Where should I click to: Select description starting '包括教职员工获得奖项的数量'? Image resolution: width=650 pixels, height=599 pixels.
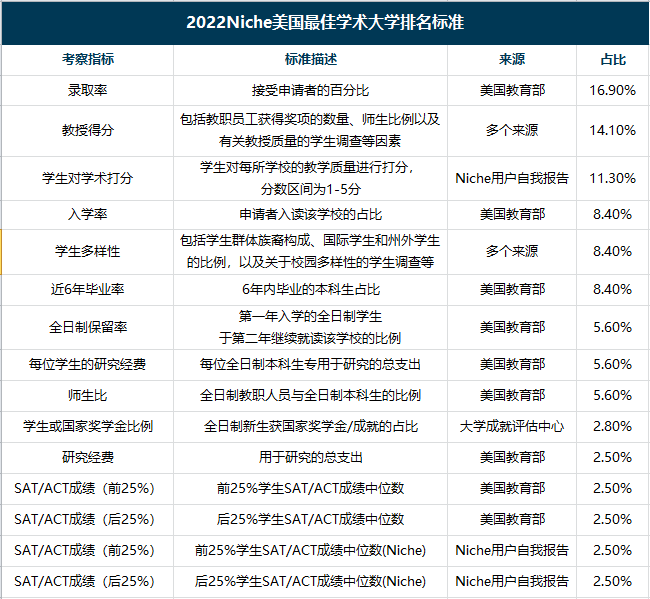point(310,130)
